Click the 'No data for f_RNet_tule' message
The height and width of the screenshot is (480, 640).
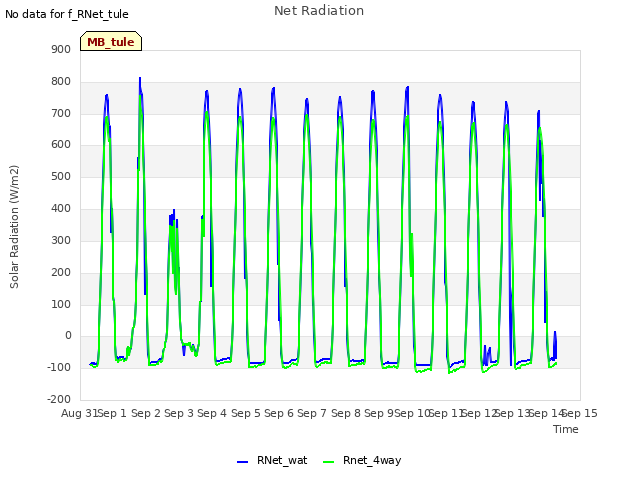coord(67,14)
